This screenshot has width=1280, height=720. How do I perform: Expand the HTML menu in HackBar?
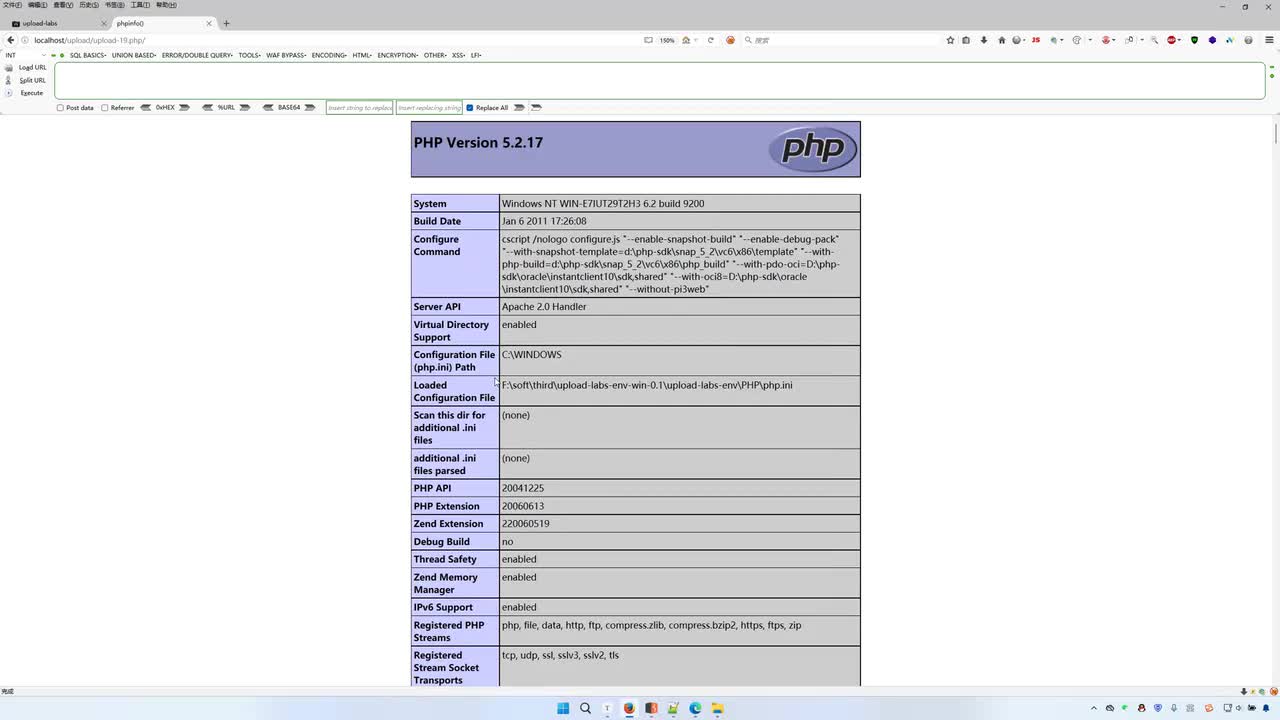tap(363, 55)
